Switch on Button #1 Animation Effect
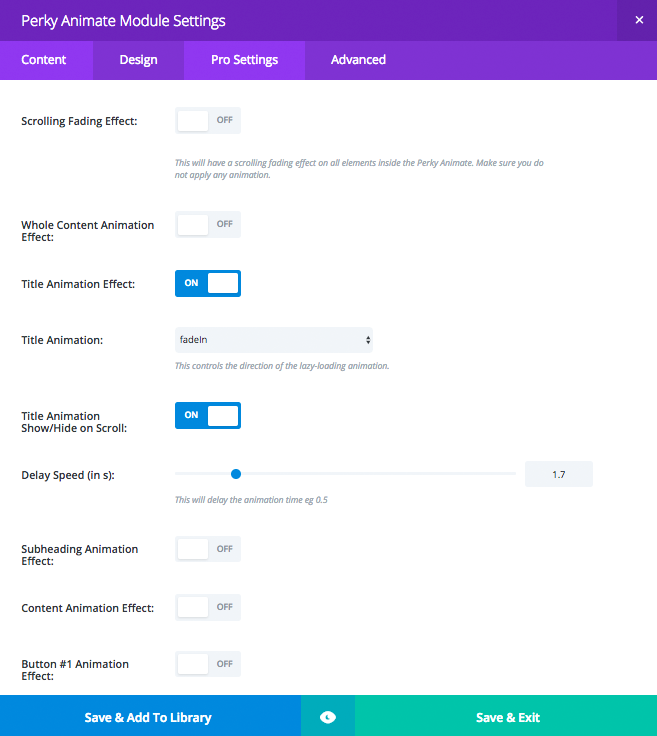657x736 pixels. tap(208, 664)
